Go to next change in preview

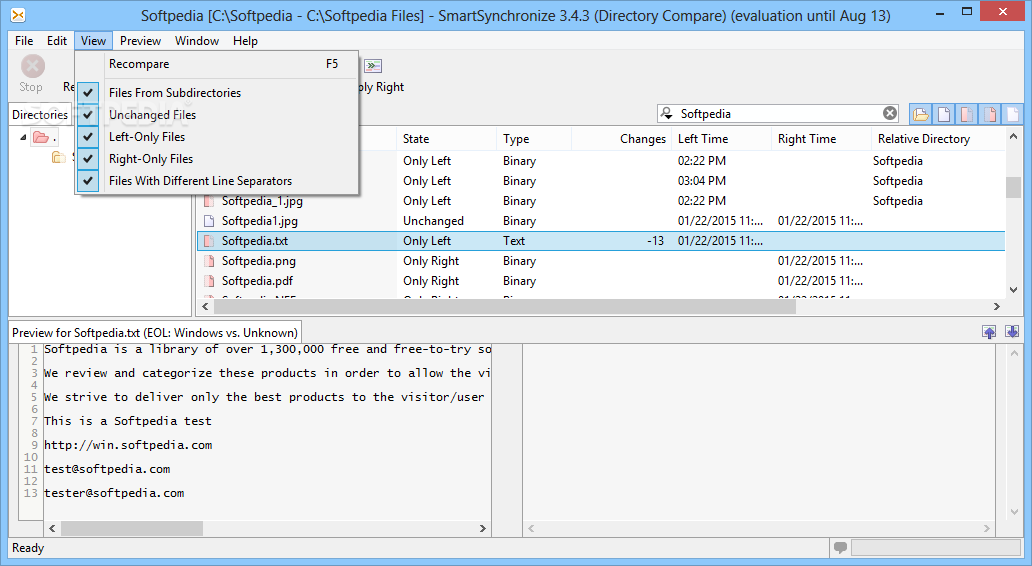point(1012,332)
